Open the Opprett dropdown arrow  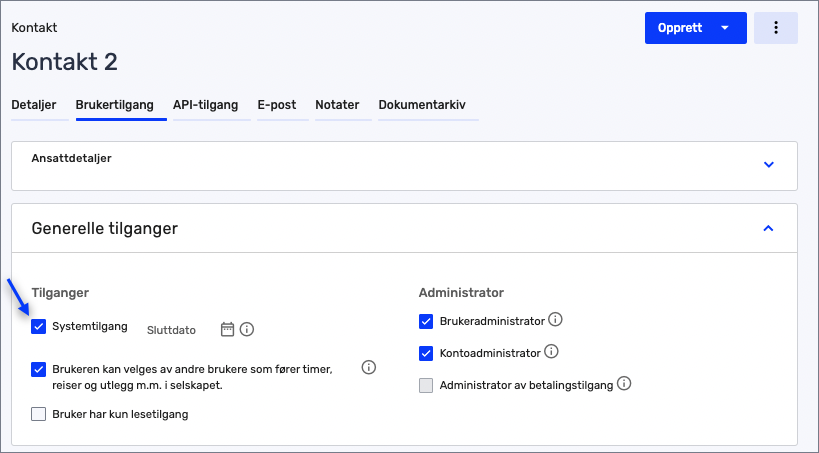pyautogui.click(x=725, y=28)
